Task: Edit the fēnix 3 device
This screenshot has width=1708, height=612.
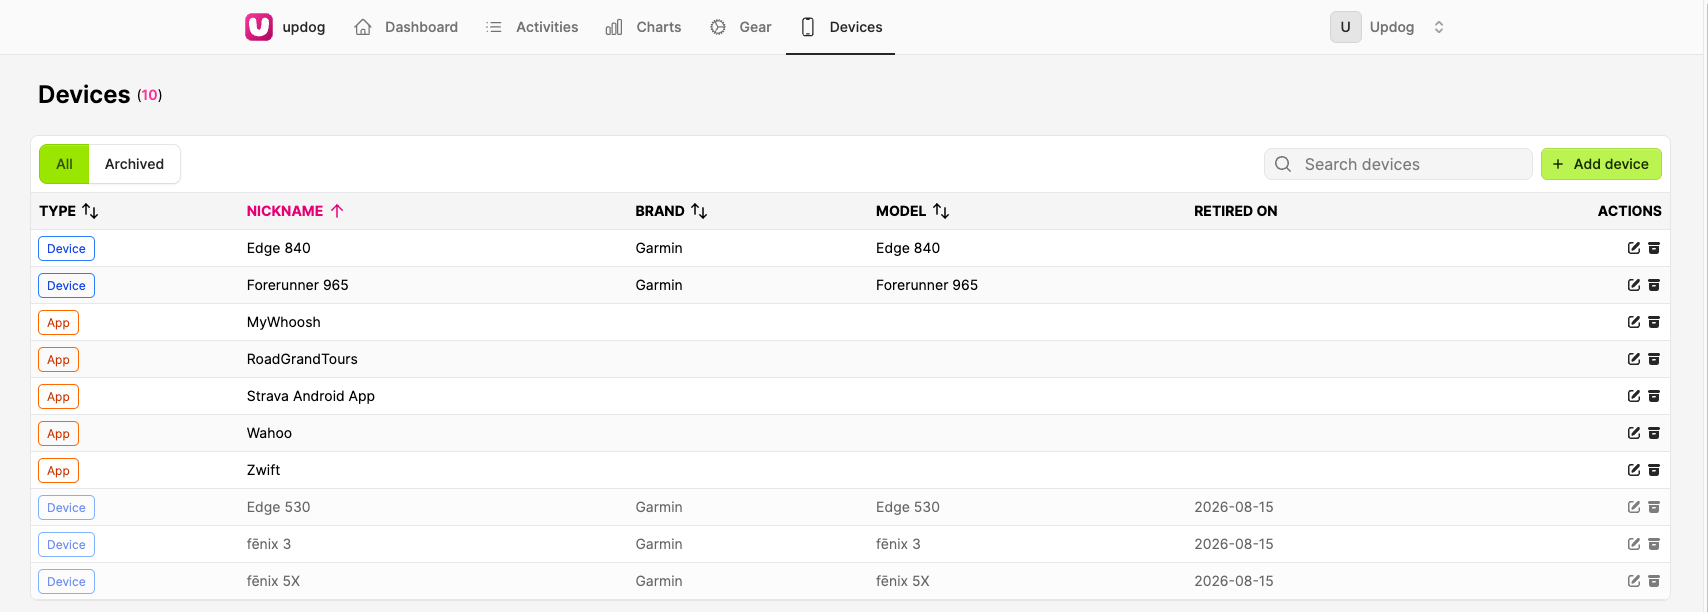Action: point(1634,544)
